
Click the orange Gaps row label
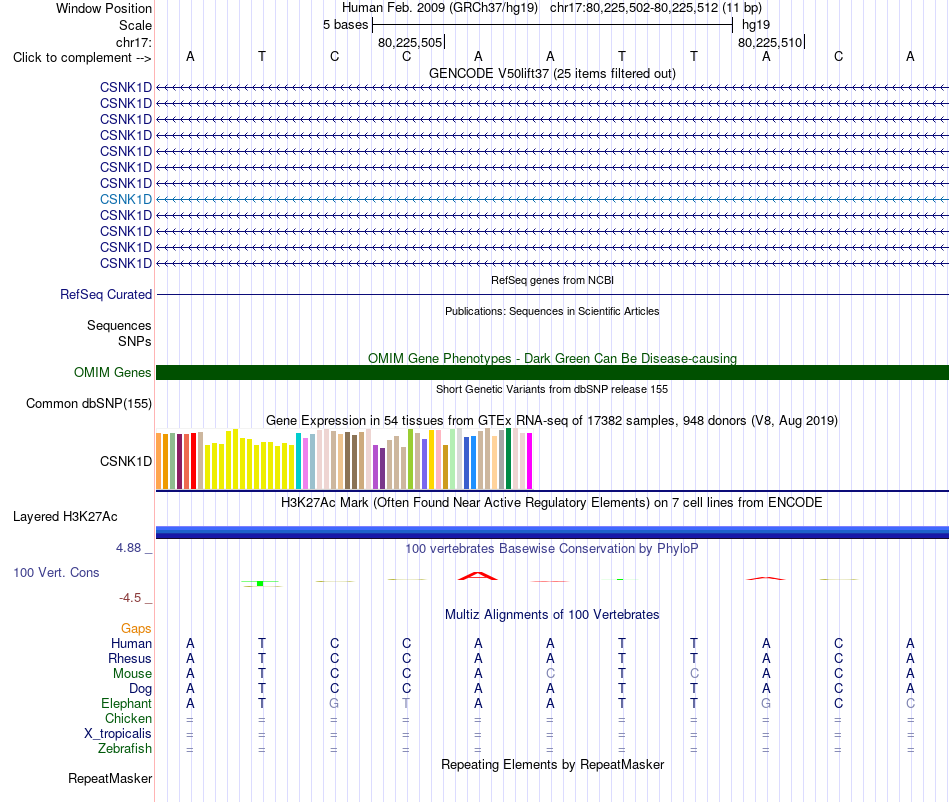coord(136,629)
